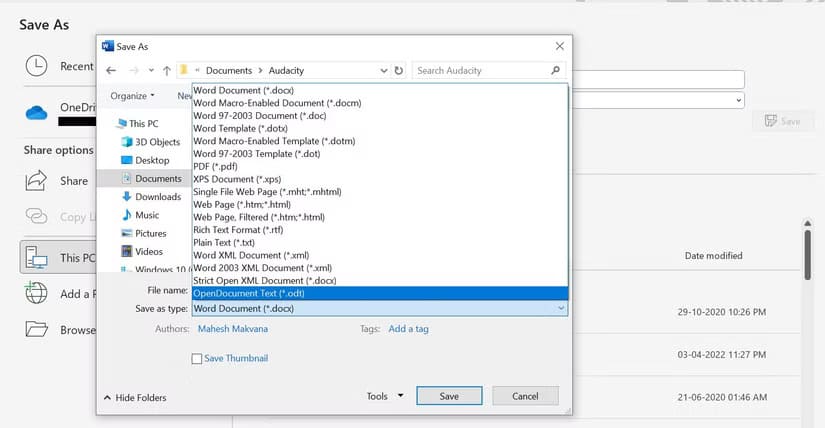Choose PDF (*.pdf) format
Image resolution: width=825 pixels, height=428 pixels.
coord(380,166)
